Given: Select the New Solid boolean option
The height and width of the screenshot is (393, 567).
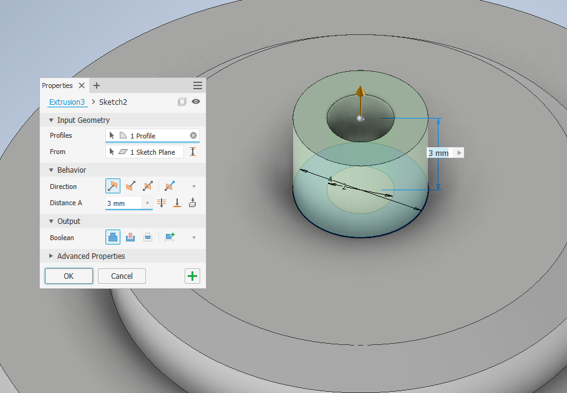Looking at the screenshot, I should pyautogui.click(x=170, y=238).
